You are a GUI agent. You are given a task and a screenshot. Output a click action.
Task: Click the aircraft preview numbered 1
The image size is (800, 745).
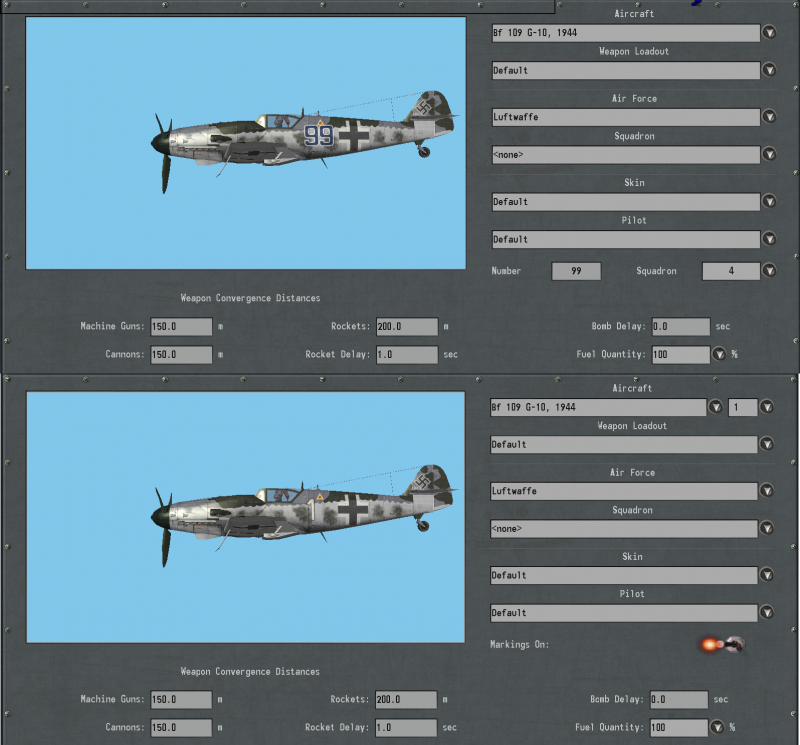245,517
